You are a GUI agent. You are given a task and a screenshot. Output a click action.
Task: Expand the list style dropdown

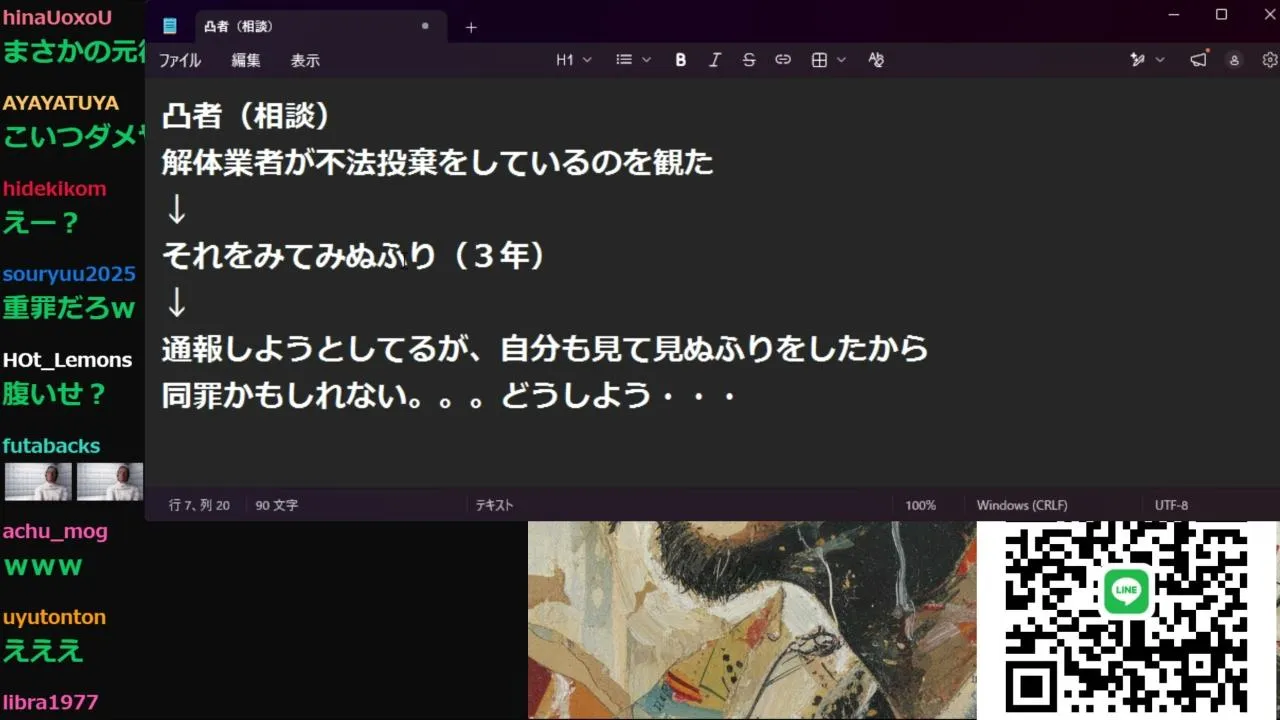point(633,60)
